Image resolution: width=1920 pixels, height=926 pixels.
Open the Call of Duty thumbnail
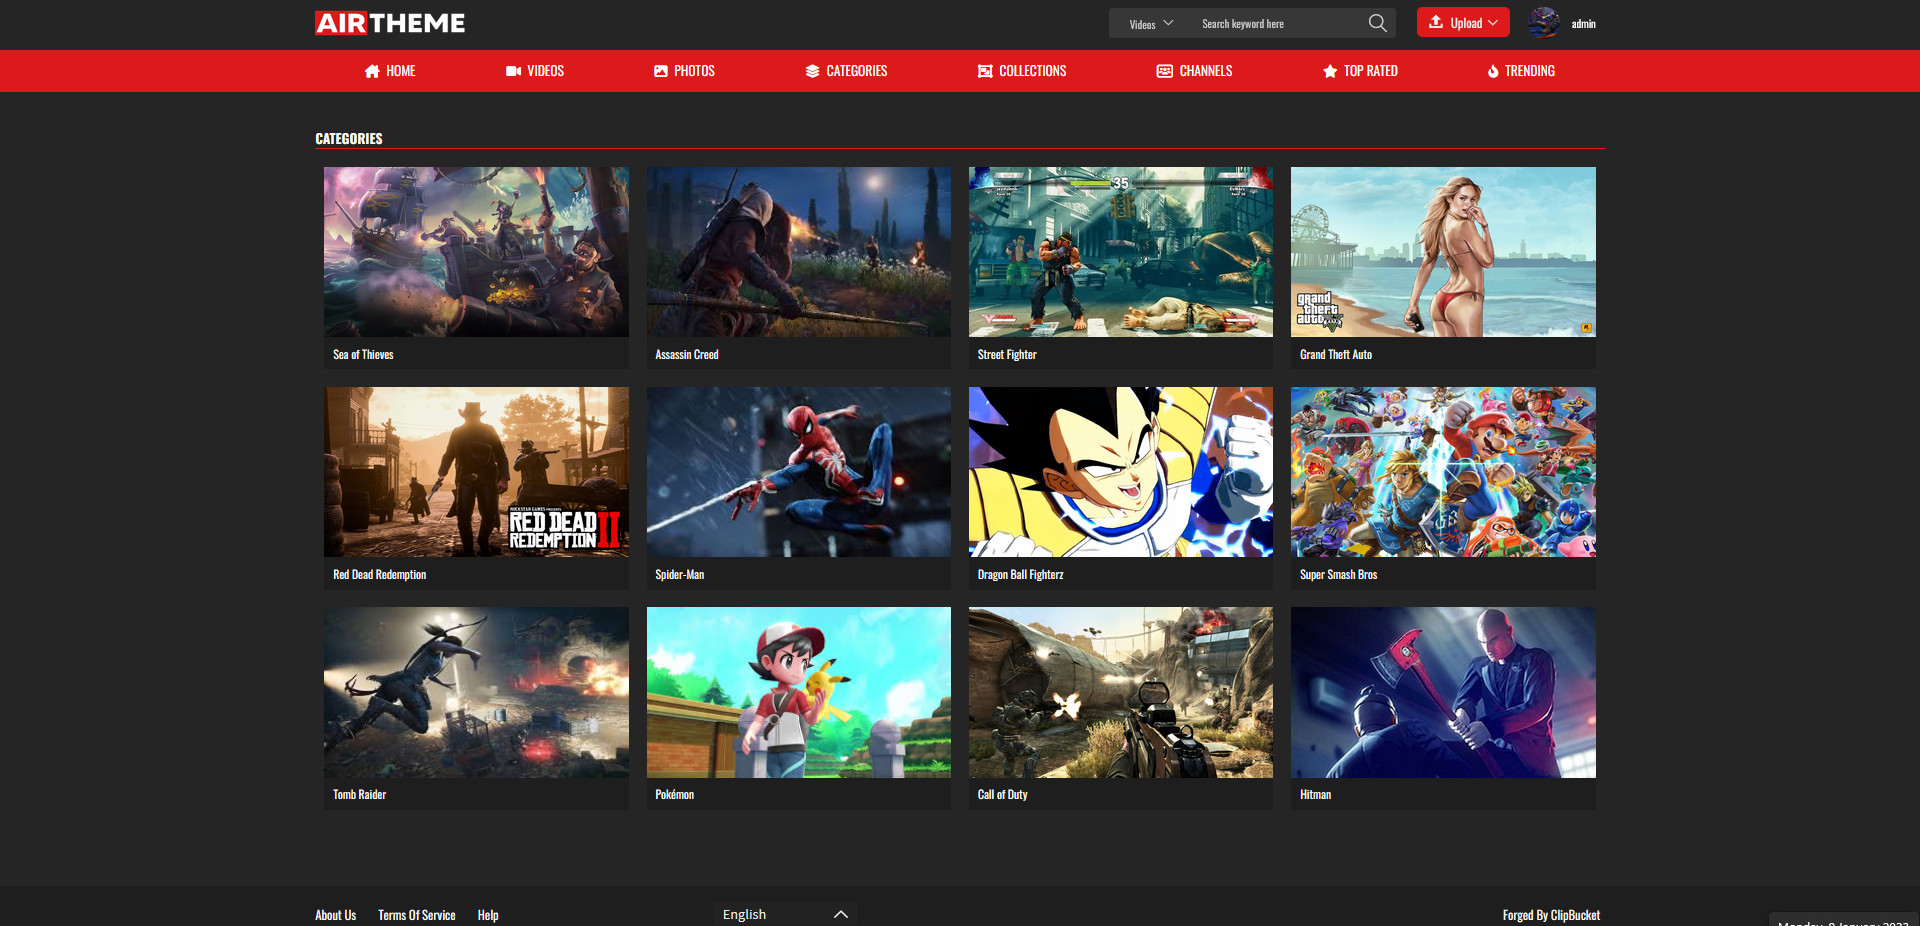tap(1120, 692)
